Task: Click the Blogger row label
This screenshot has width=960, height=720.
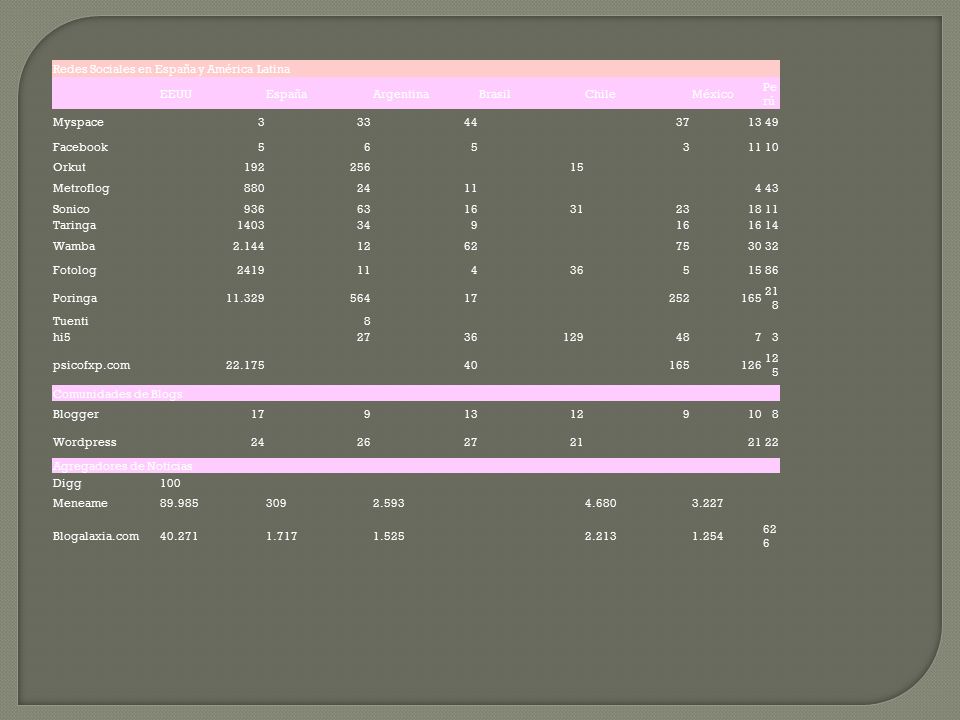Action: [76, 414]
